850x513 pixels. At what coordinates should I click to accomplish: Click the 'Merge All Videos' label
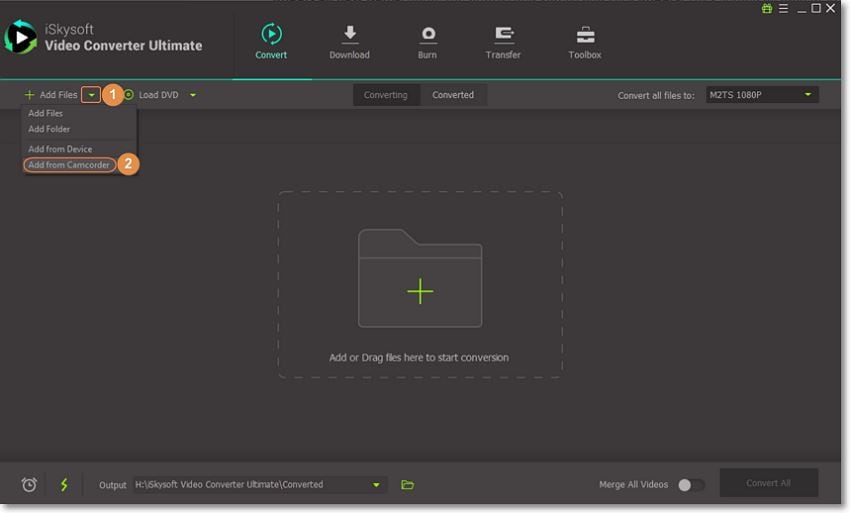[x=634, y=484]
